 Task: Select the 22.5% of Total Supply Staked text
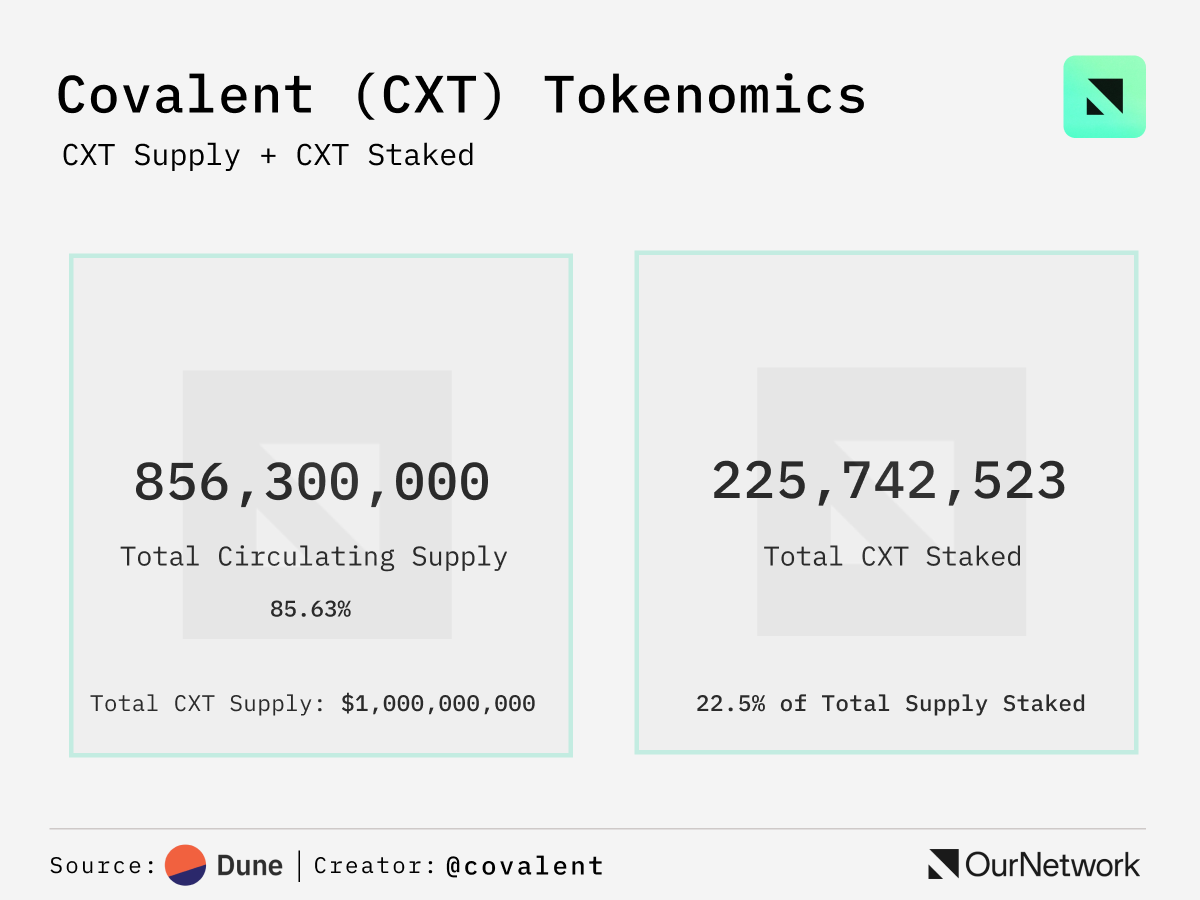point(890,704)
